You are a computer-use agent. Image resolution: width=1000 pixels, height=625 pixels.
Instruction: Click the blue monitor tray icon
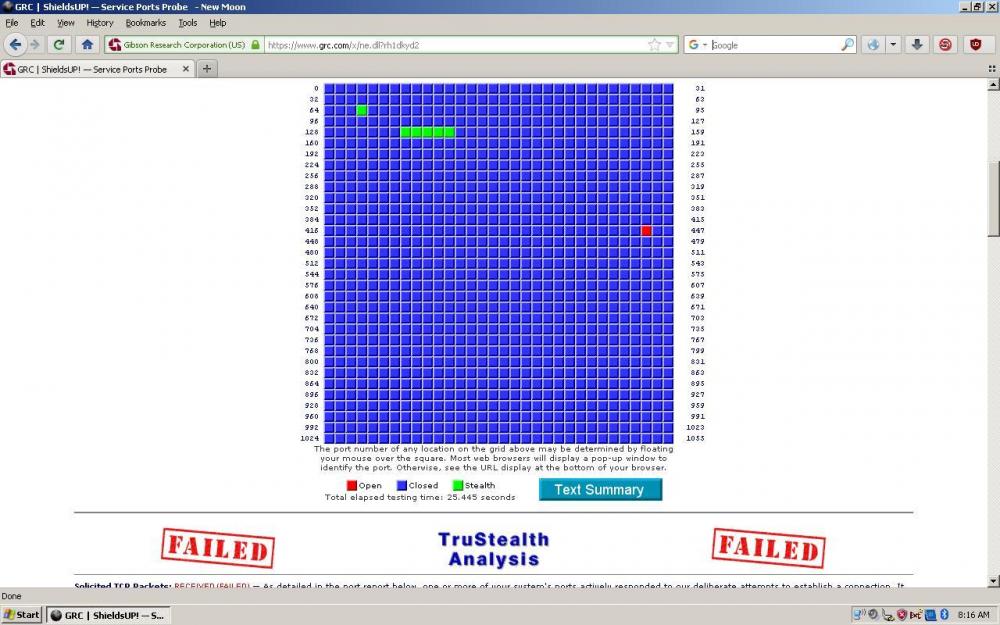tap(930, 615)
